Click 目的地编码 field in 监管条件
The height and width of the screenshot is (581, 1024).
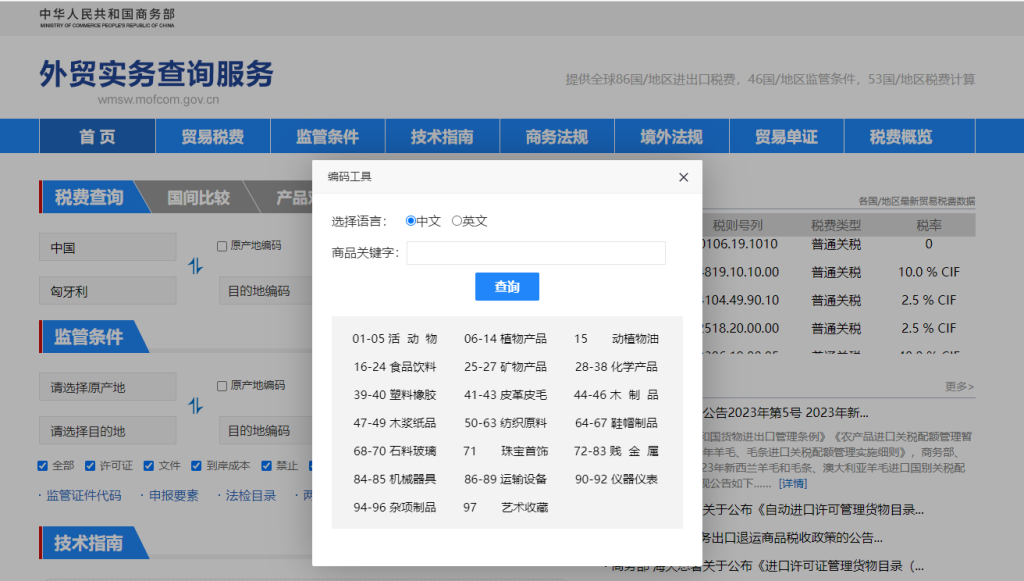tap(266, 431)
